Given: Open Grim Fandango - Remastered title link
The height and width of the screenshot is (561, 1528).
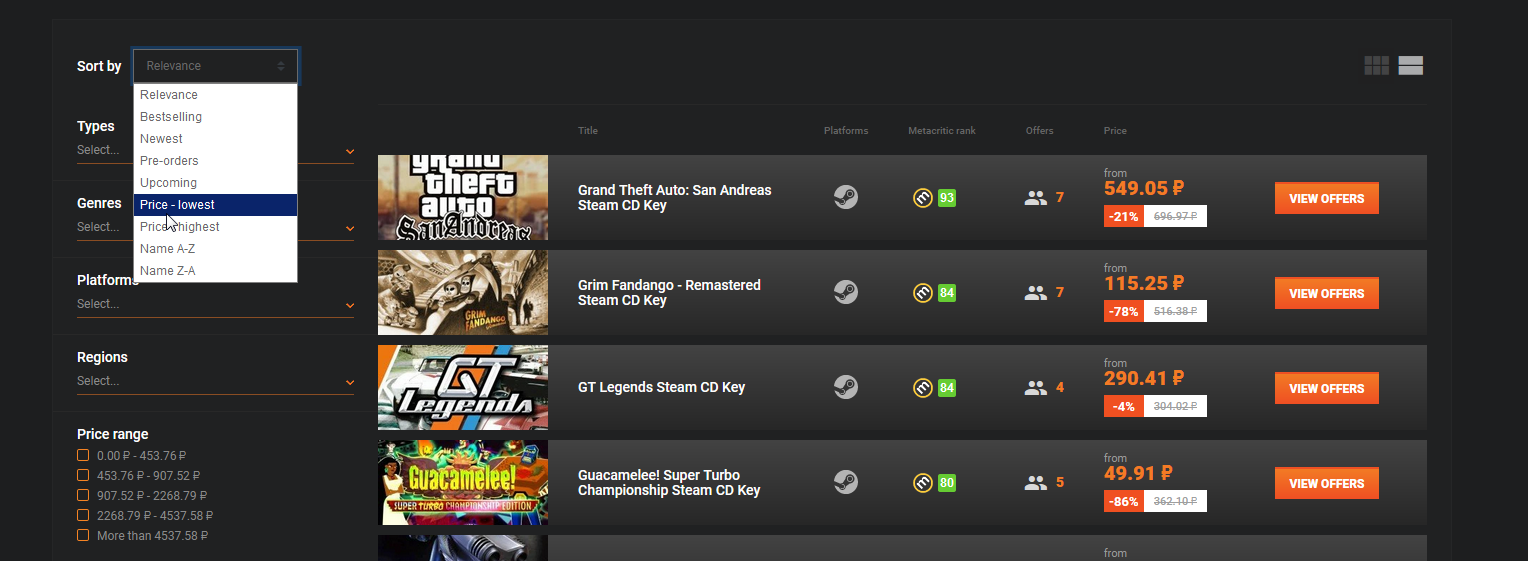Looking at the screenshot, I should click(x=669, y=293).
